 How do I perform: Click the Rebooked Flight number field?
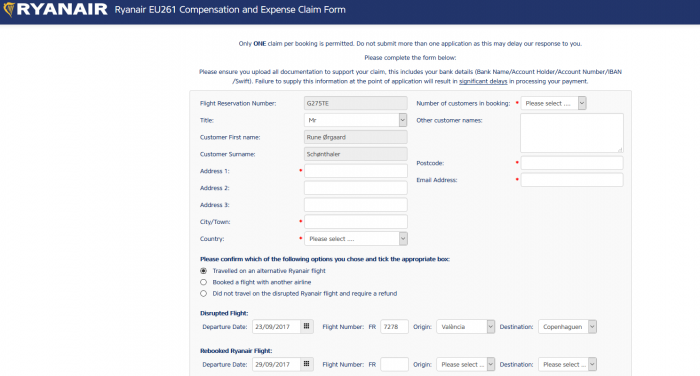coord(394,364)
